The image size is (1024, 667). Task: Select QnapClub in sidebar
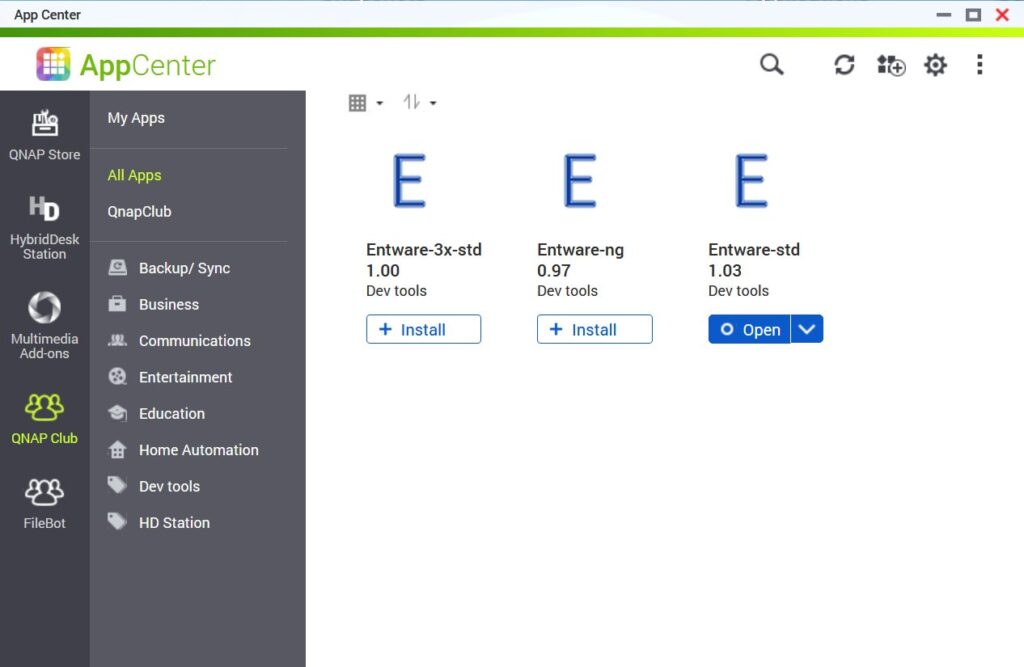[139, 212]
